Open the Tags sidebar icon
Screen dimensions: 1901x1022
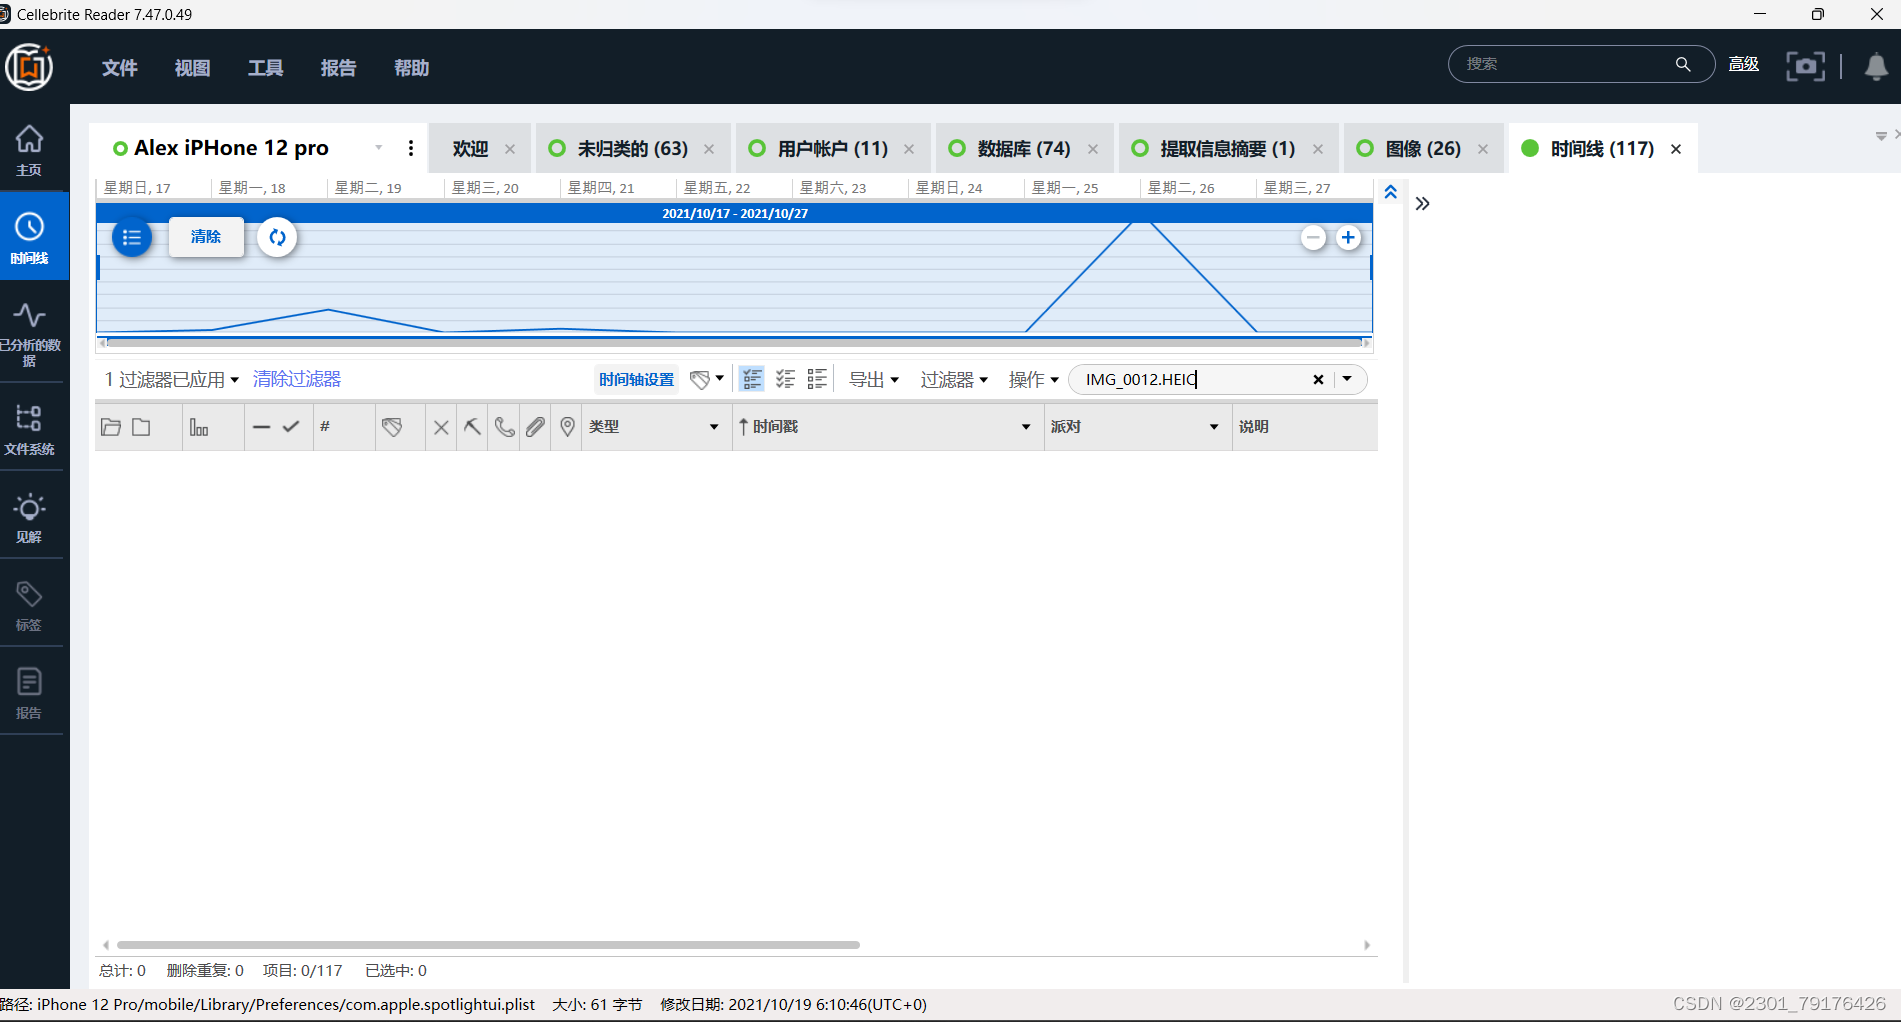click(29, 606)
